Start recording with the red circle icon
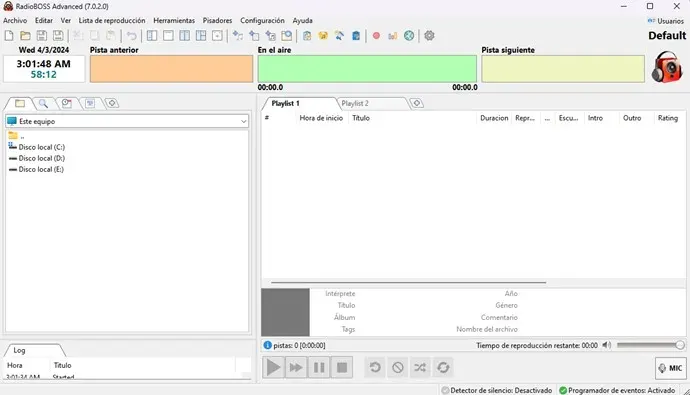This screenshot has width=690, height=395. pyautogui.click(x=376, y=36)
